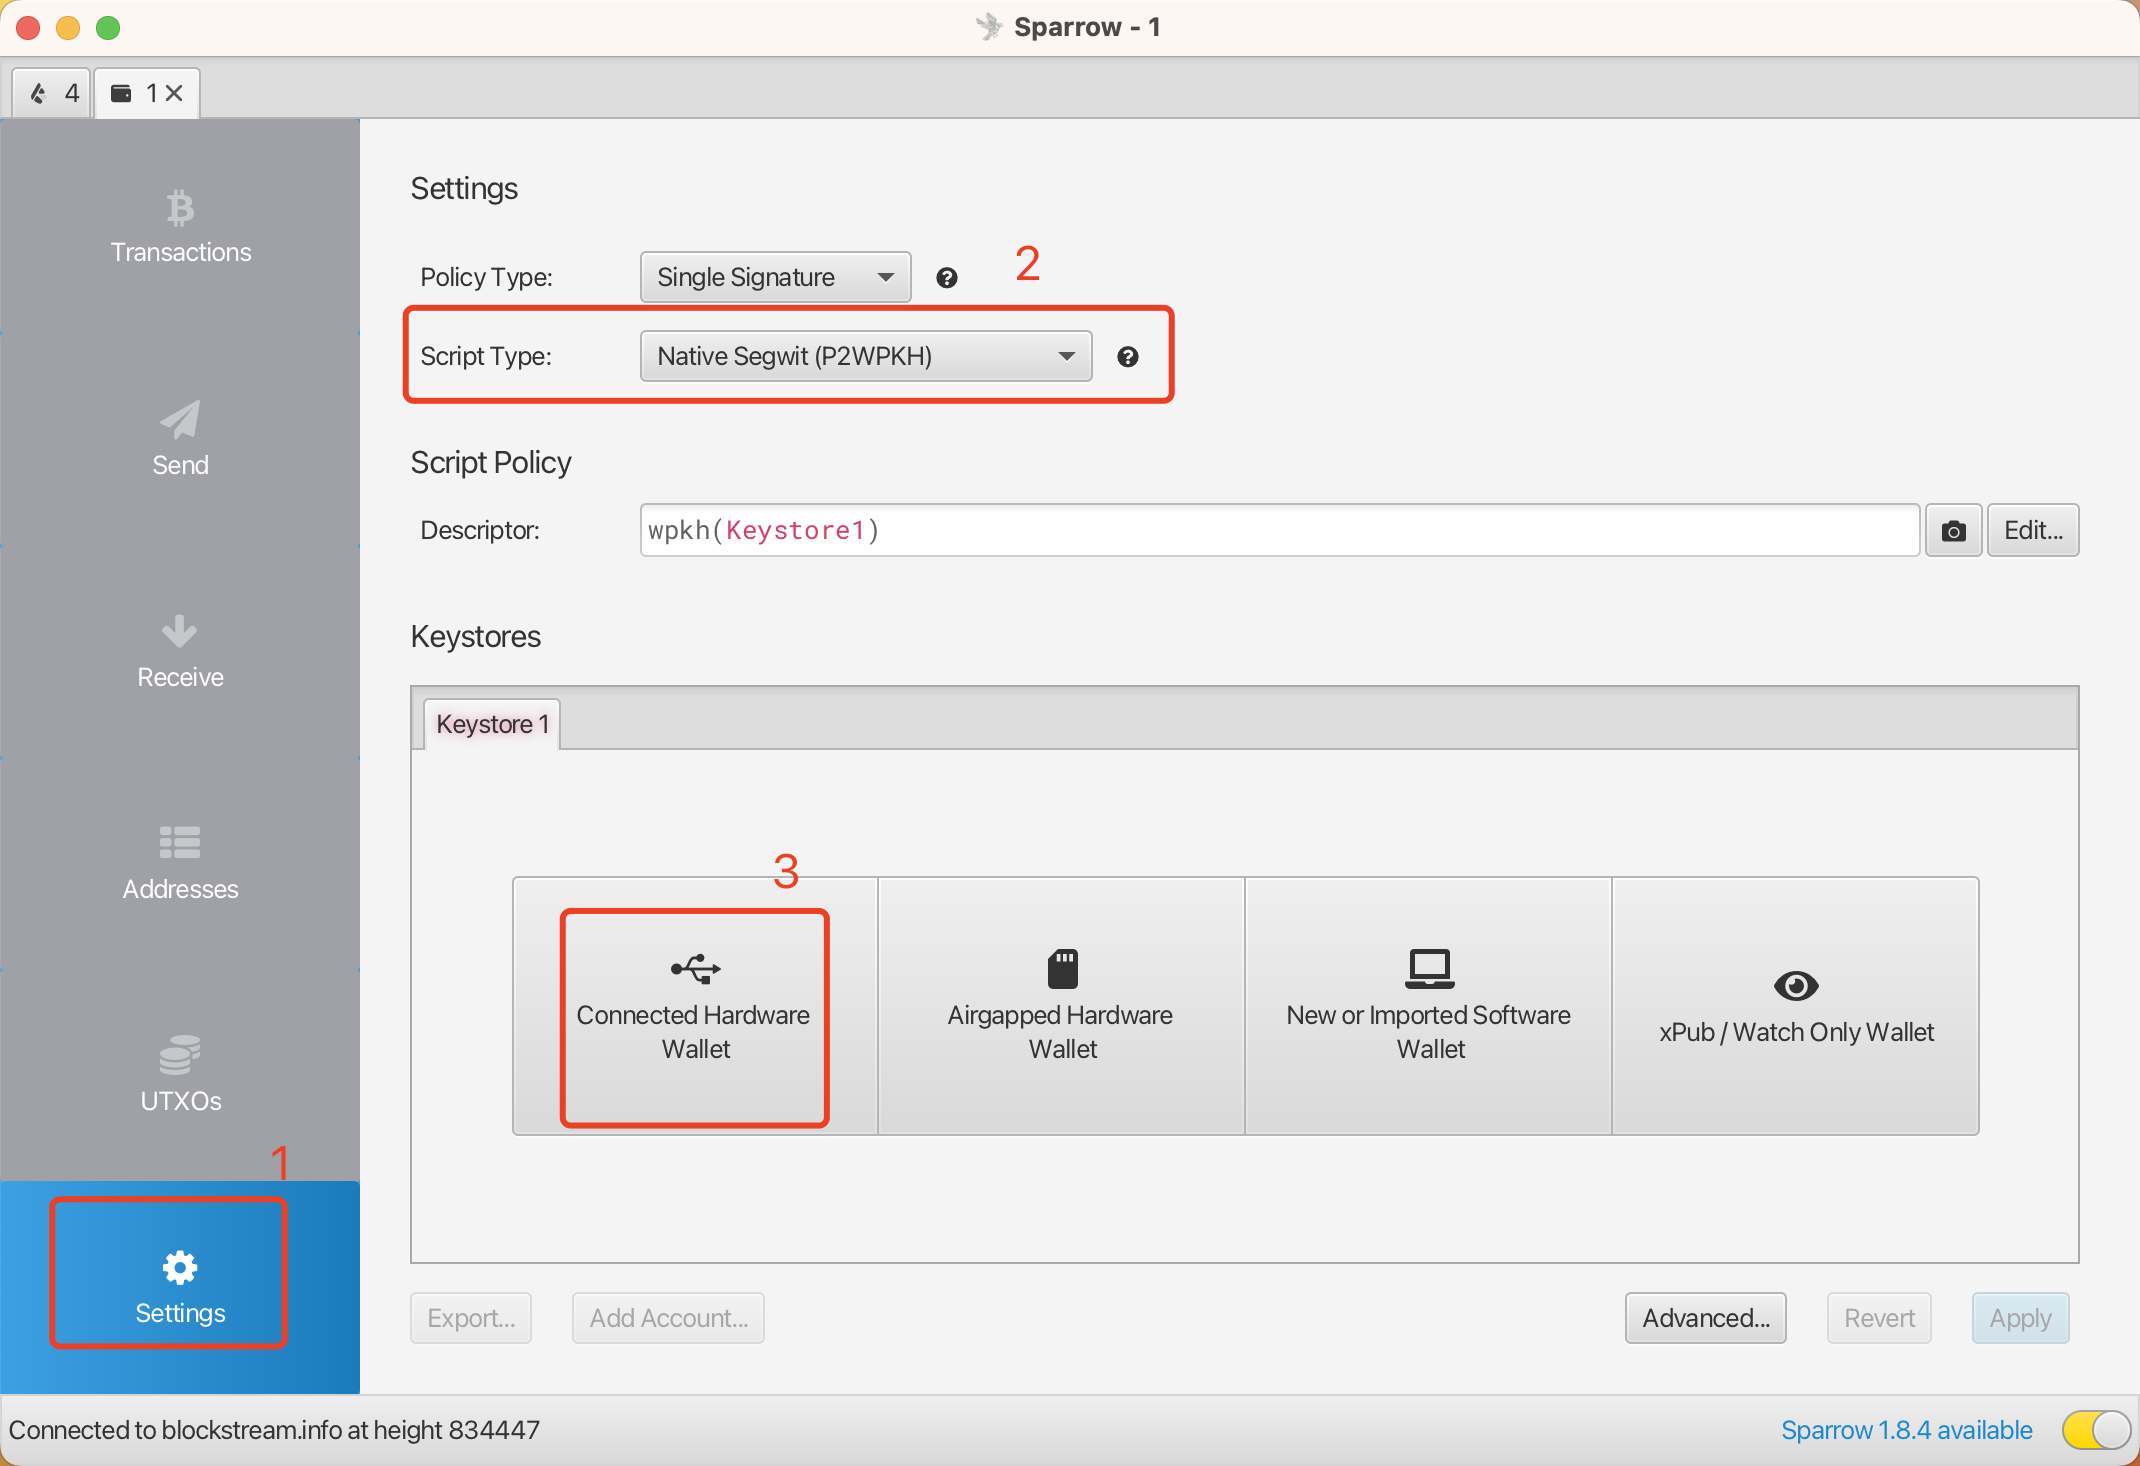The image size is (2140, 1466).
Task: Click into the Descriptor text field
Action: pyautogui.click(x=1278, y=531)
